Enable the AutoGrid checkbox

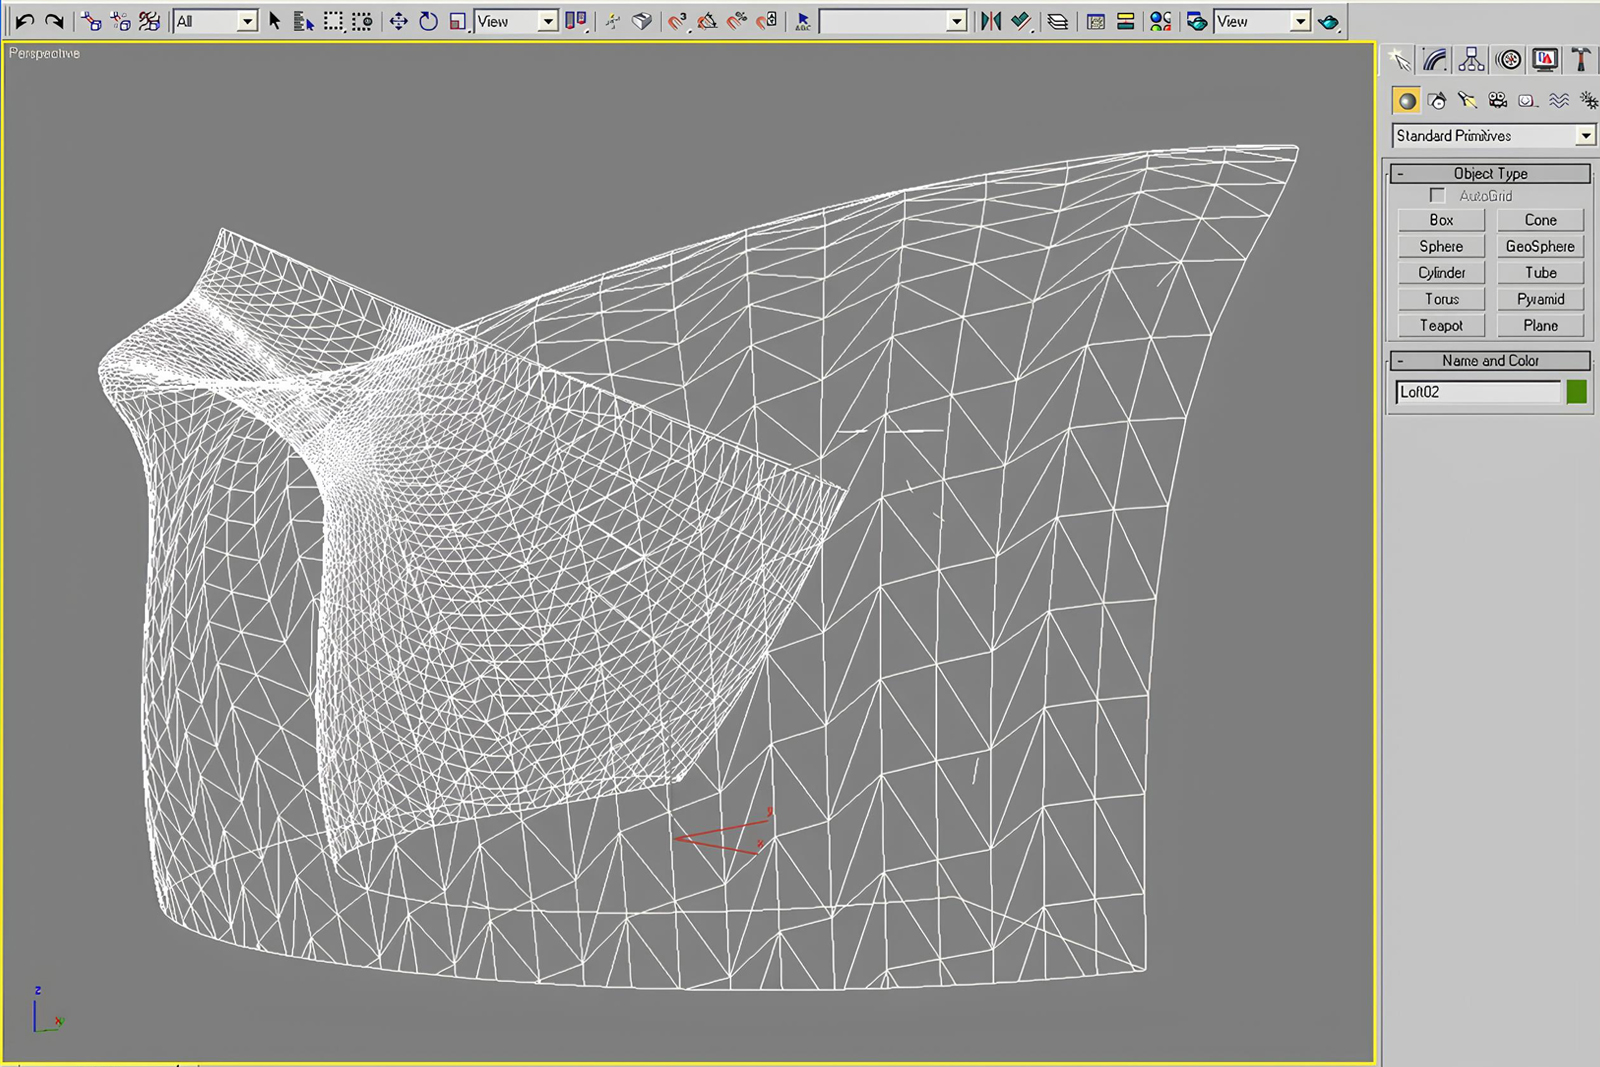point(1437,195)
